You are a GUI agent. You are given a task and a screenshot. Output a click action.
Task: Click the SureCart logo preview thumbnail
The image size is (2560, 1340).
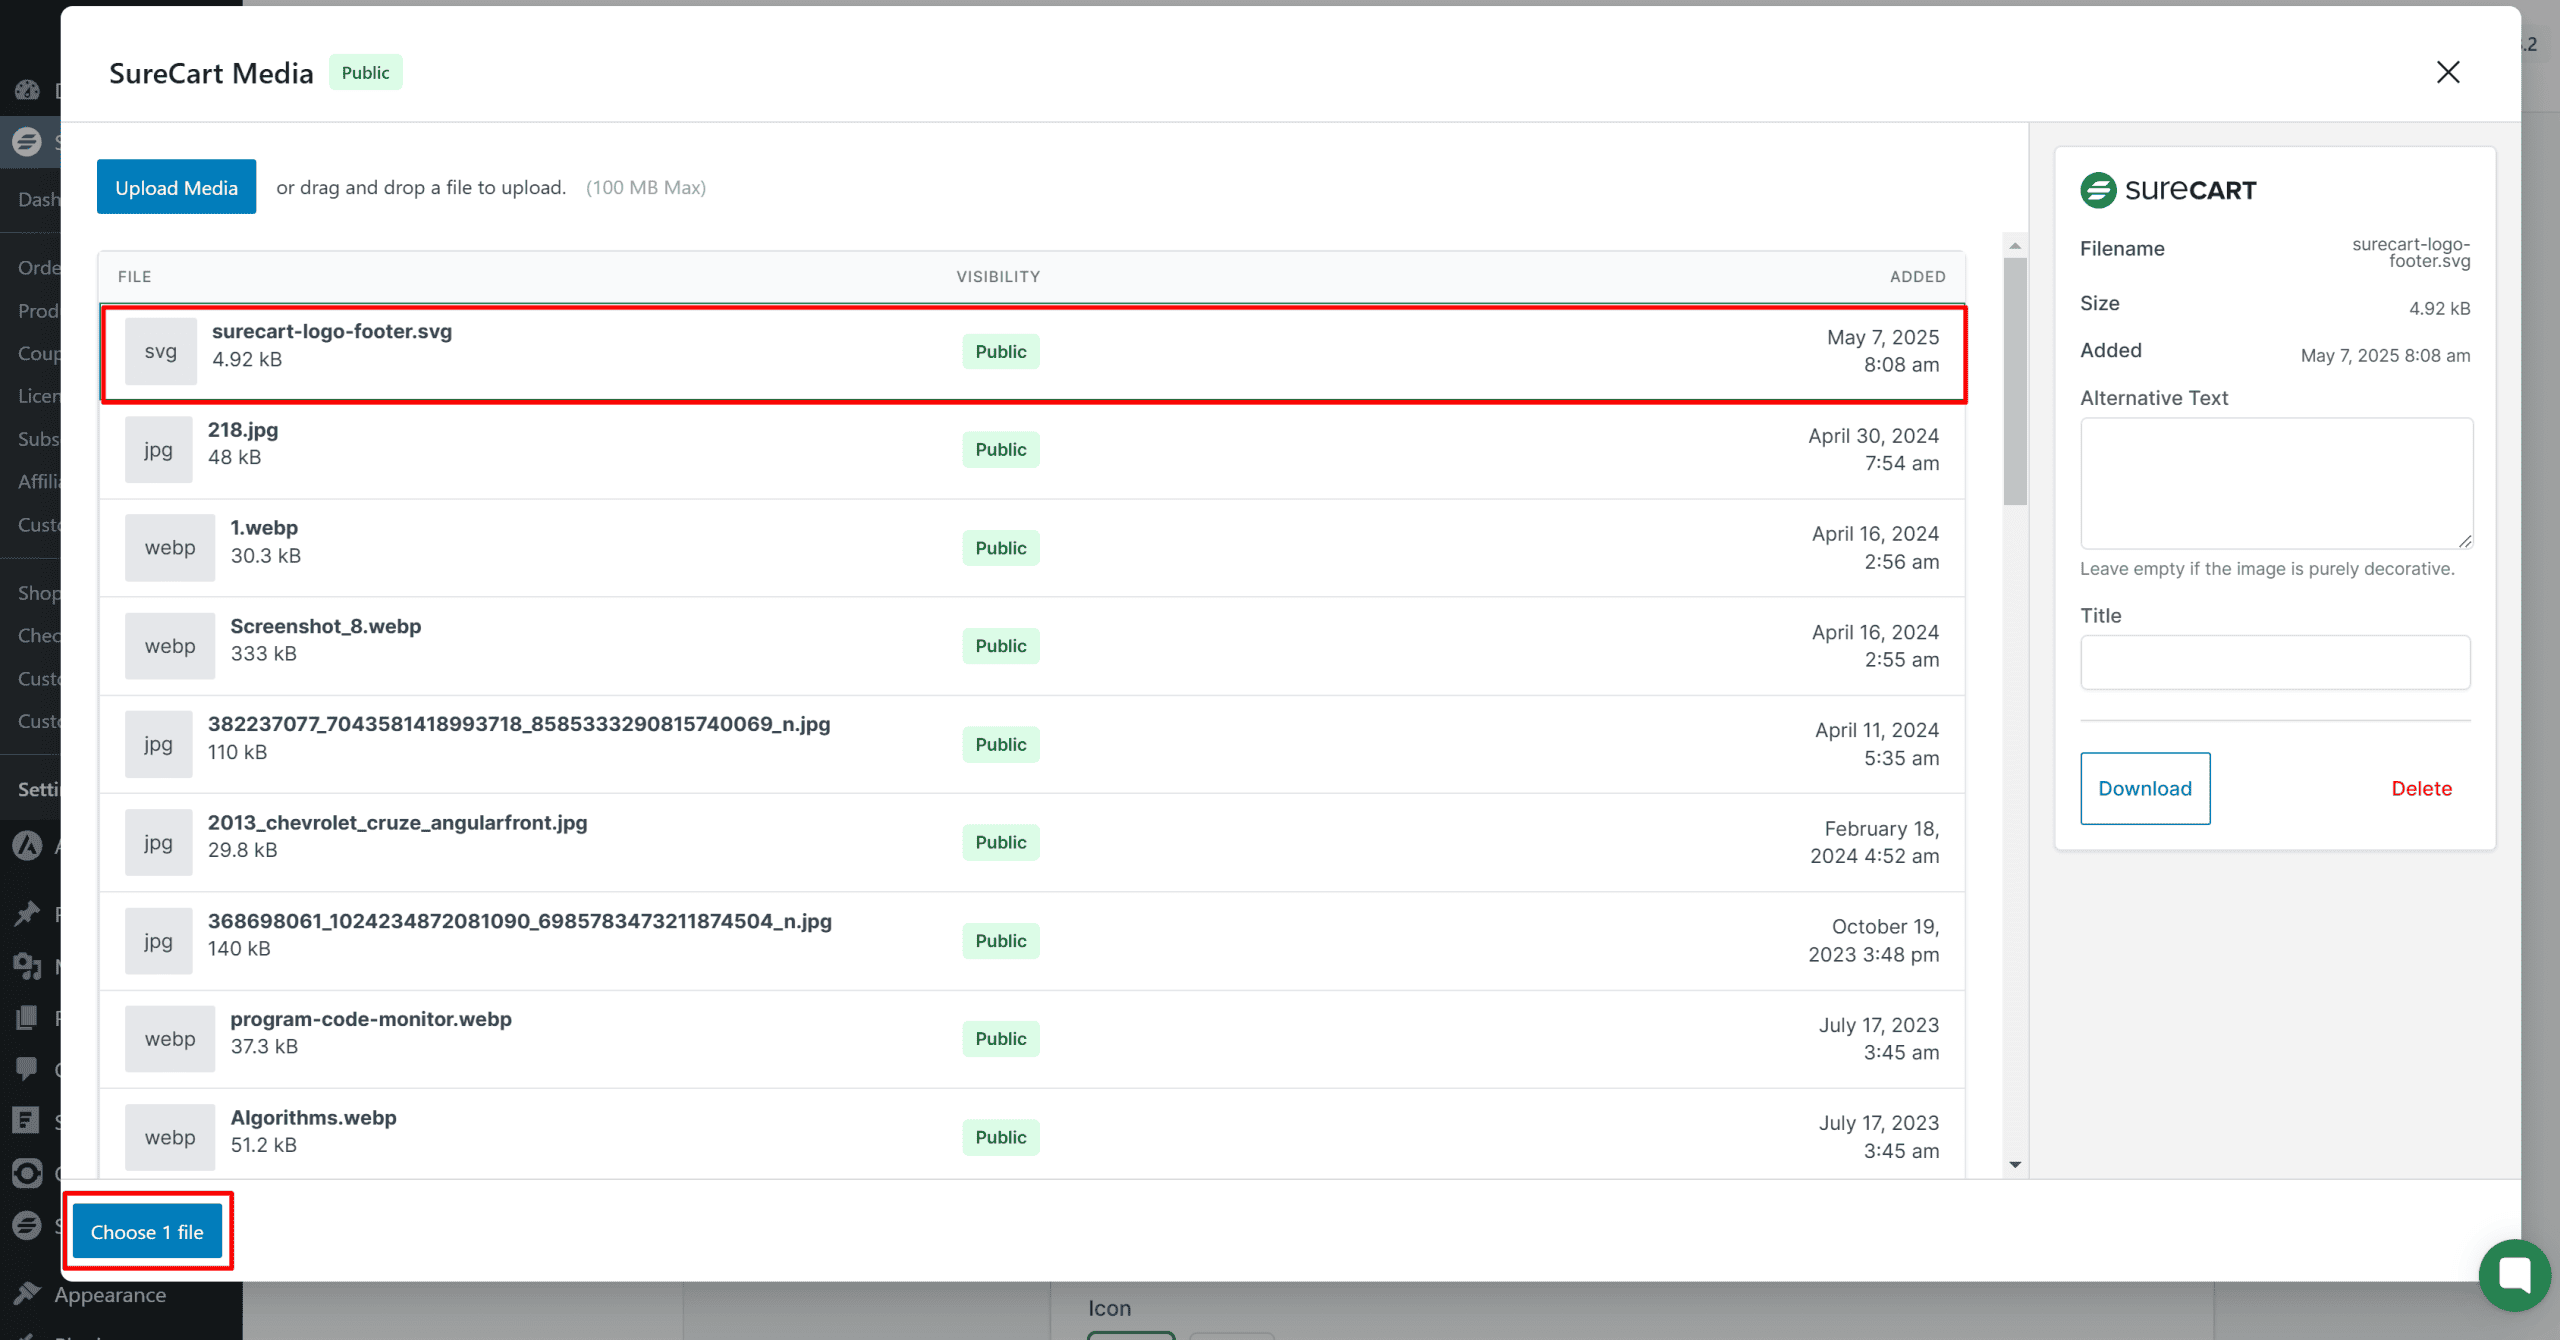(x=2168, y=190)
